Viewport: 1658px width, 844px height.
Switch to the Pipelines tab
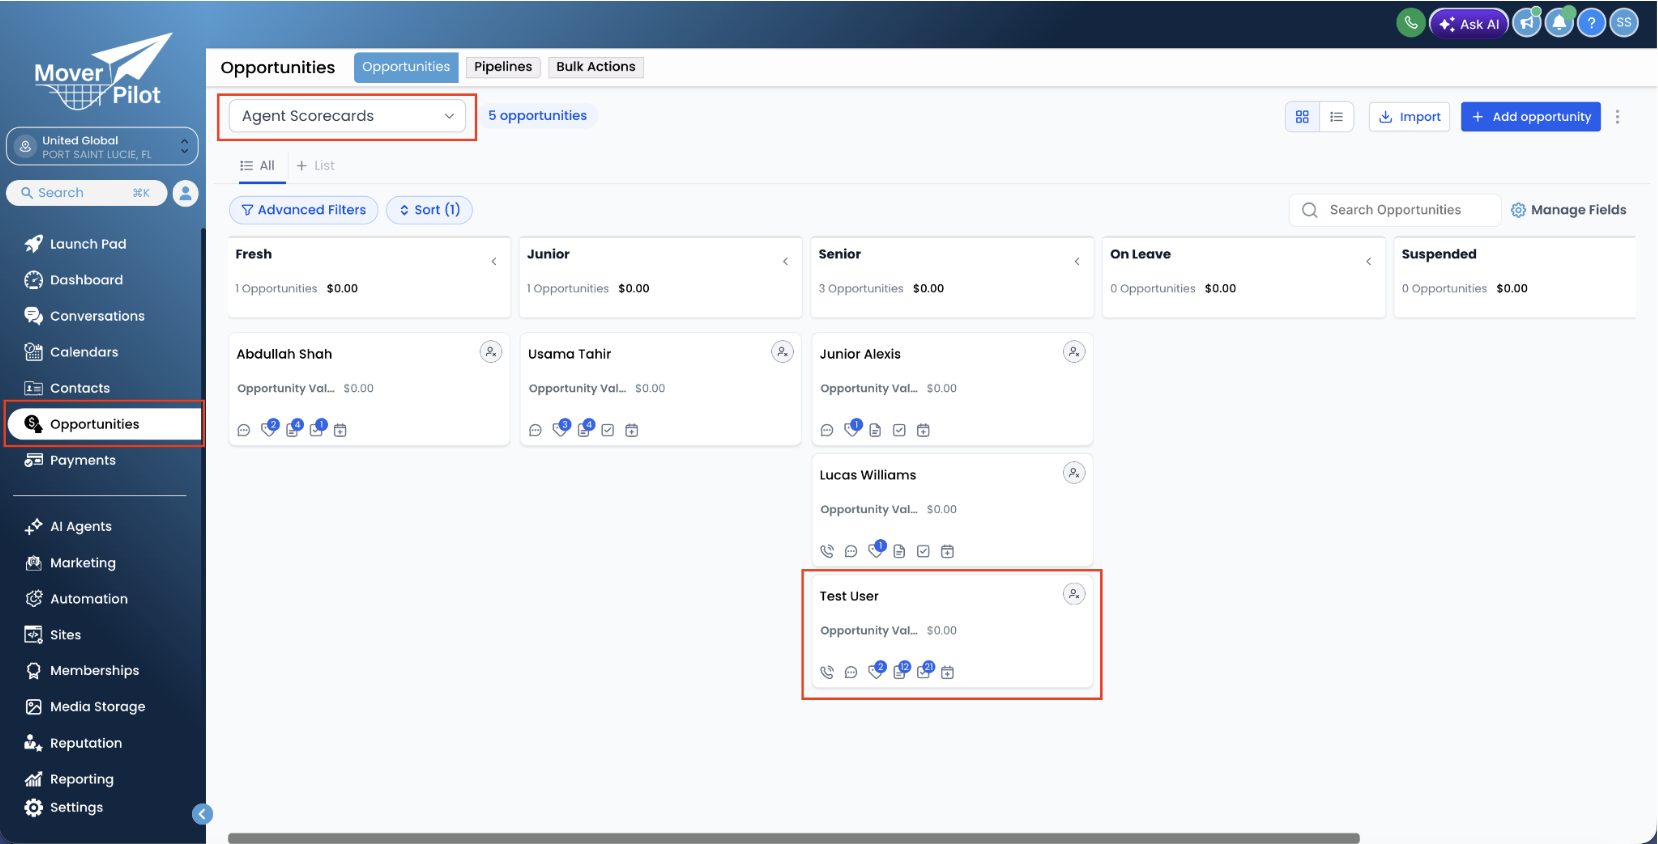coord(503,67)
